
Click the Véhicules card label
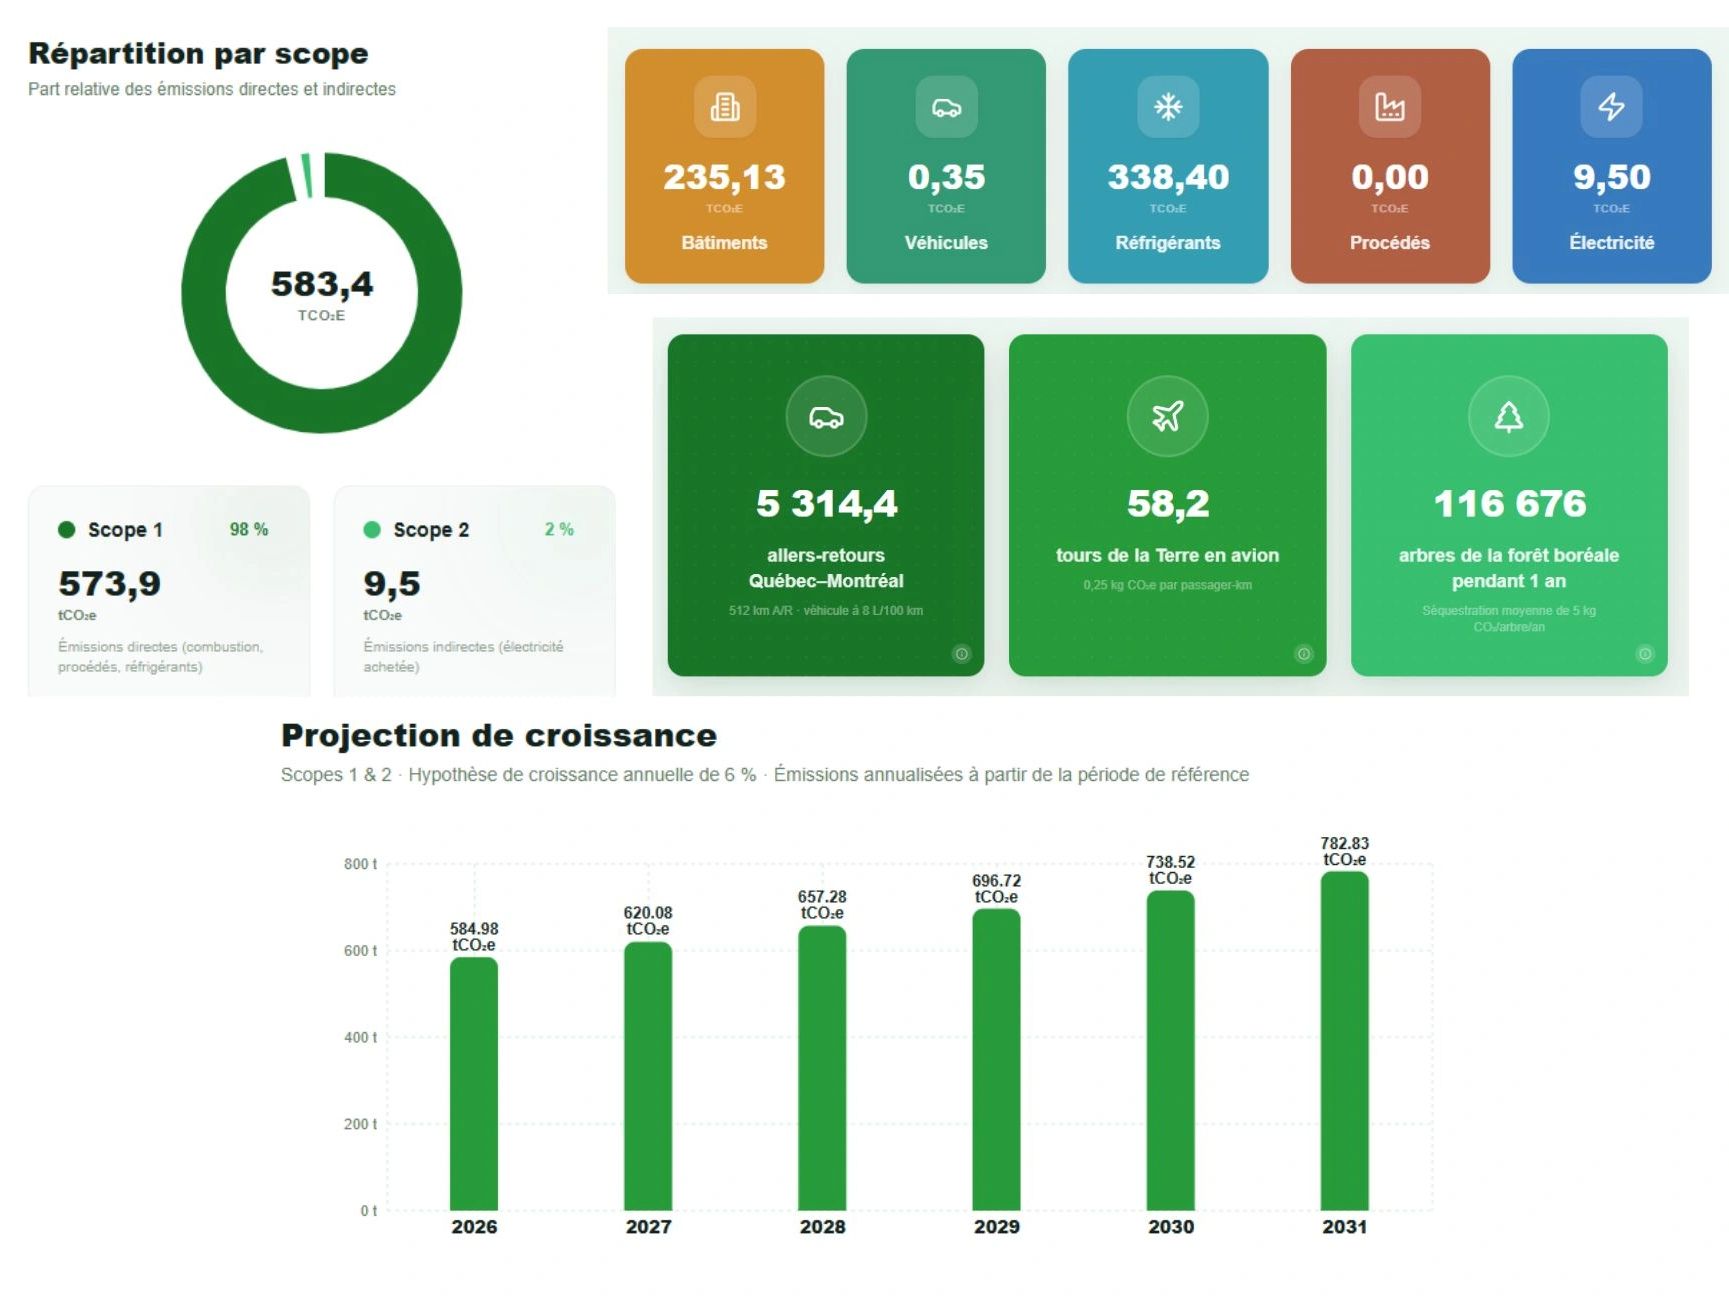[946, 243]
